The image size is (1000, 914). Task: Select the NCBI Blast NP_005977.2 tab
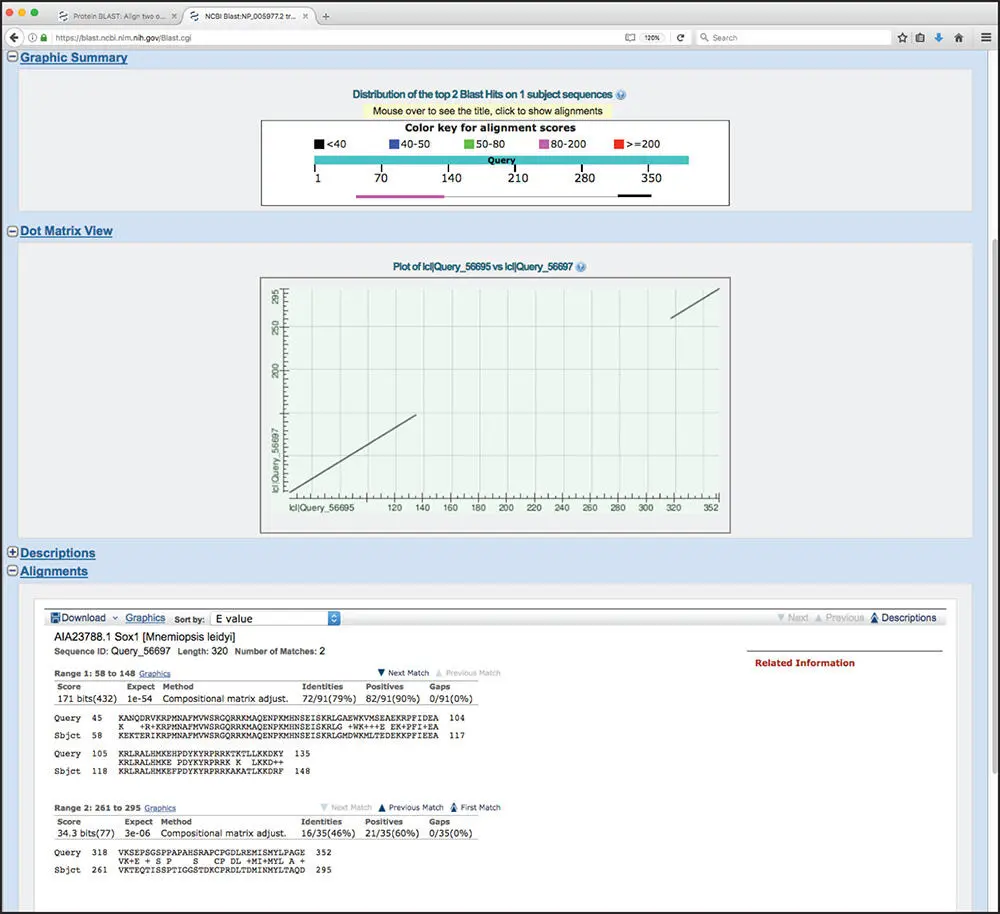[x=250, y=17]
